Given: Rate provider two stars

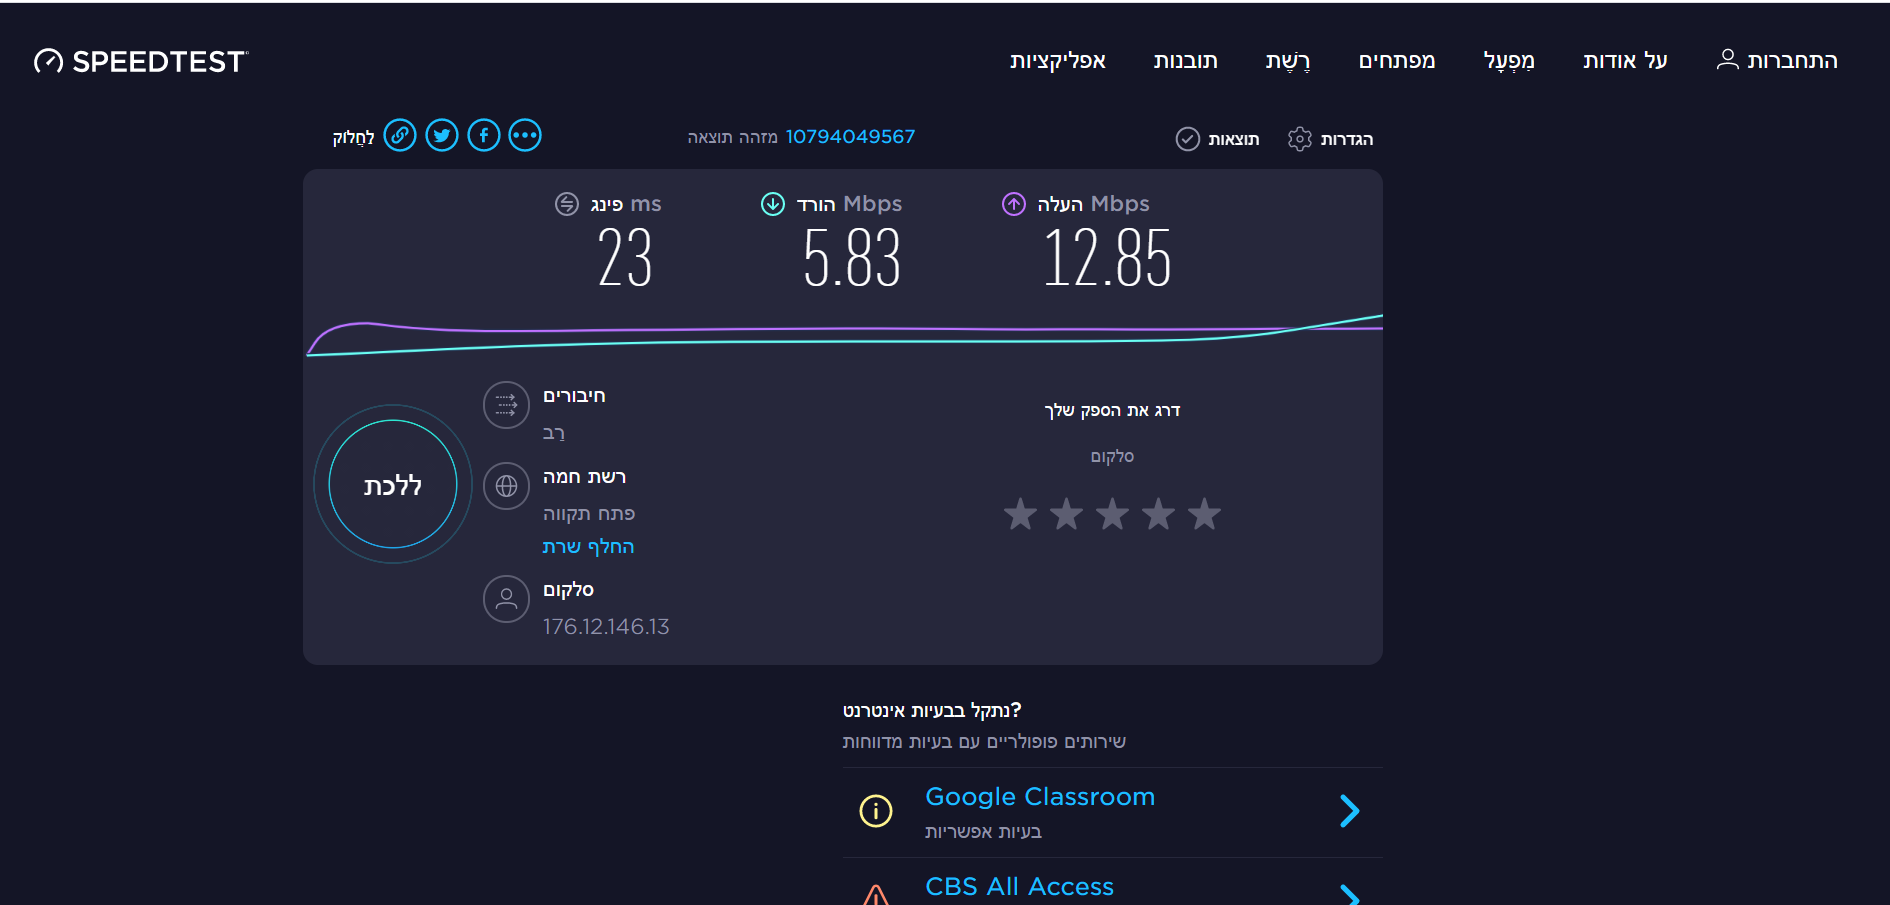Looking at the screenshot, I should pos(1067,514).
